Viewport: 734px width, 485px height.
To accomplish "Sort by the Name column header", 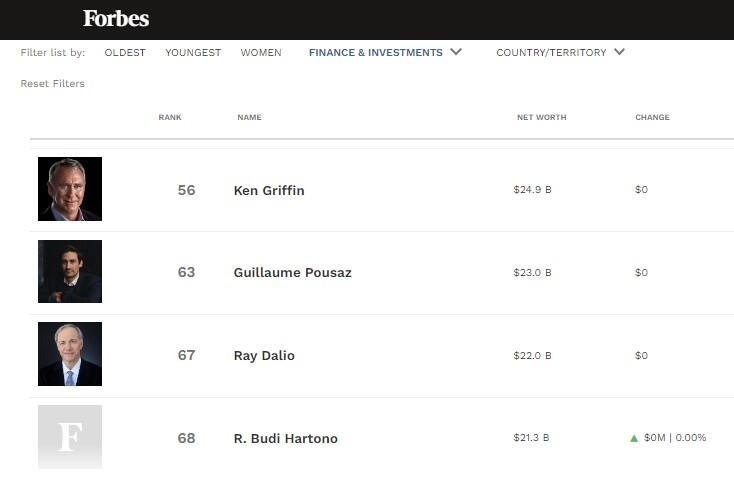I will (x=250, y=117).
